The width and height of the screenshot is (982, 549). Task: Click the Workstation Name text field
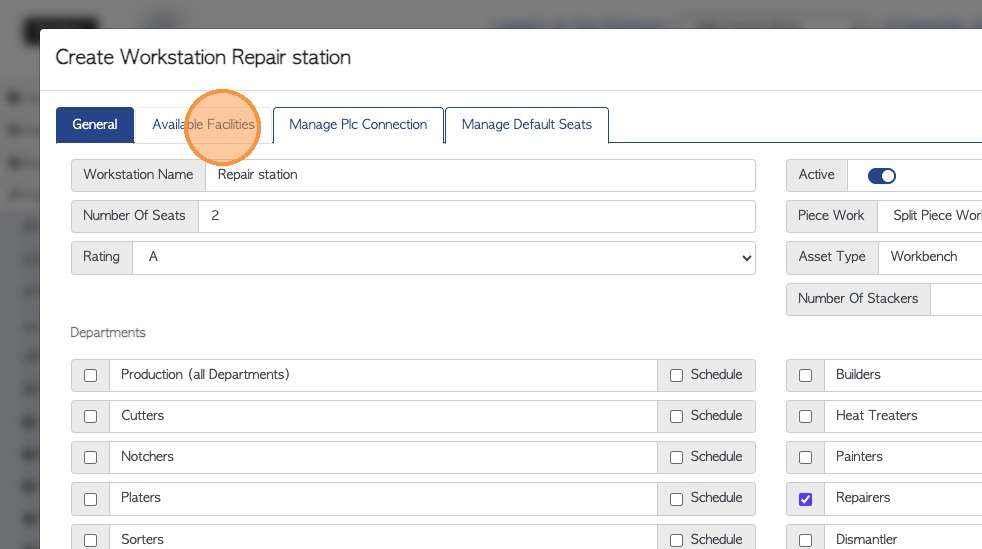tap(479, 175)
